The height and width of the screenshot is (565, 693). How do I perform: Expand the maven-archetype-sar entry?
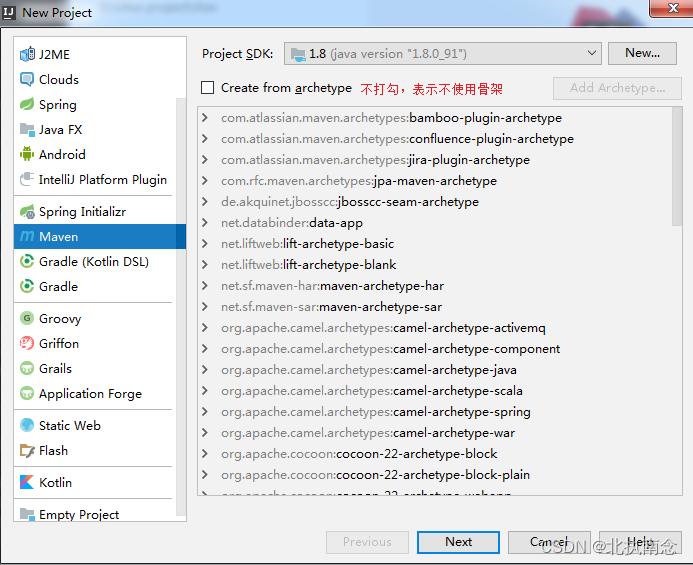point(205,307)
